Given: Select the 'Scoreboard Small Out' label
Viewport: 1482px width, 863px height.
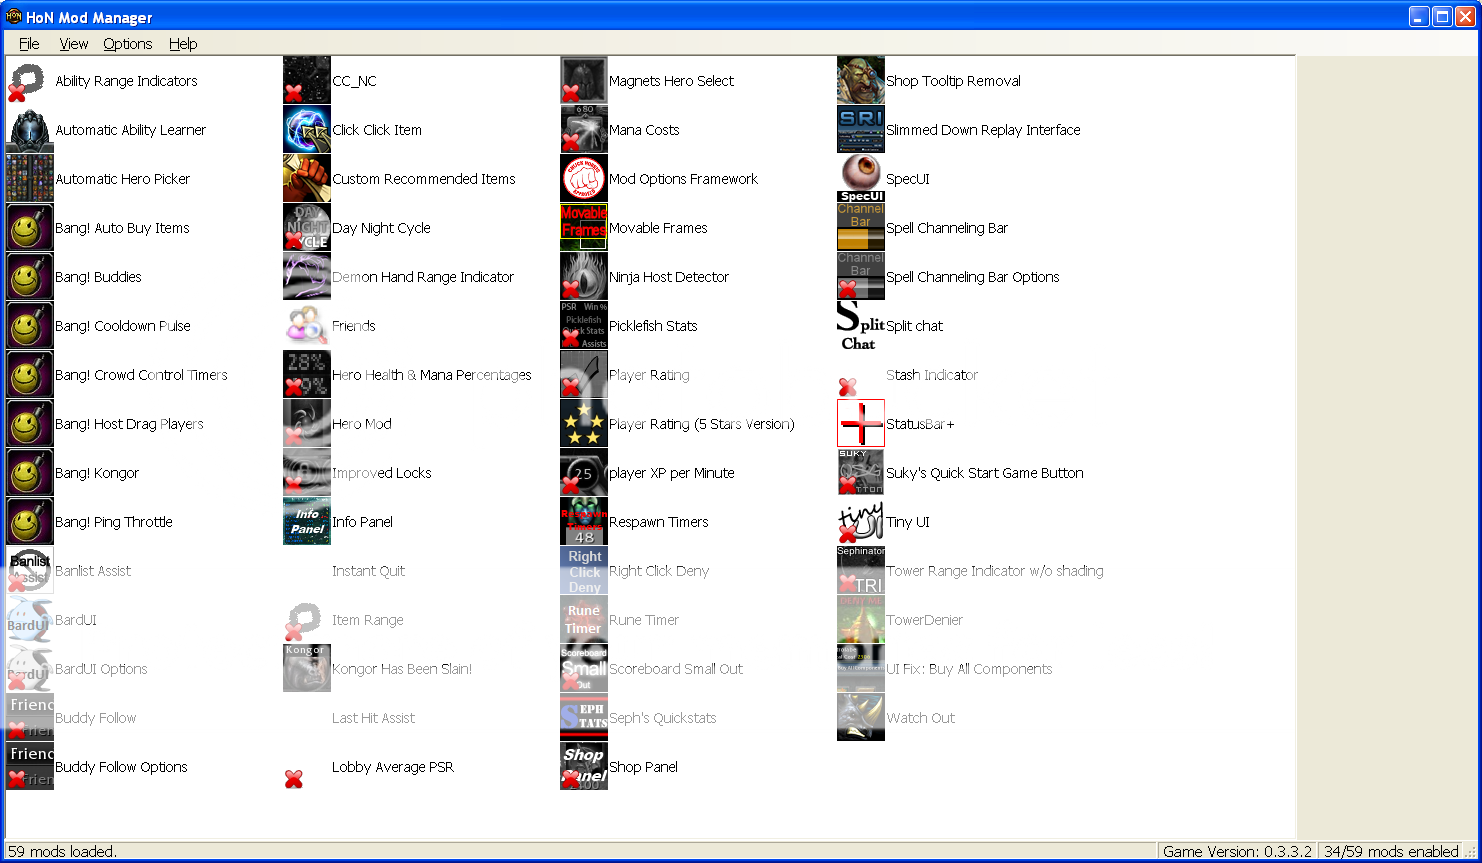Looking at the screenshot, I should tap(677, 669).
